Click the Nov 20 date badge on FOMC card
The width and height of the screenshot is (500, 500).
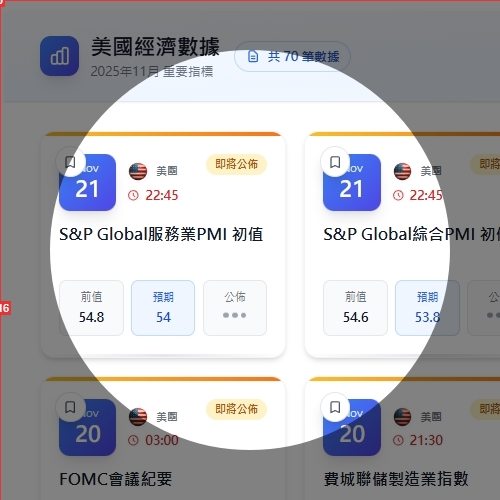click(87, 427)
